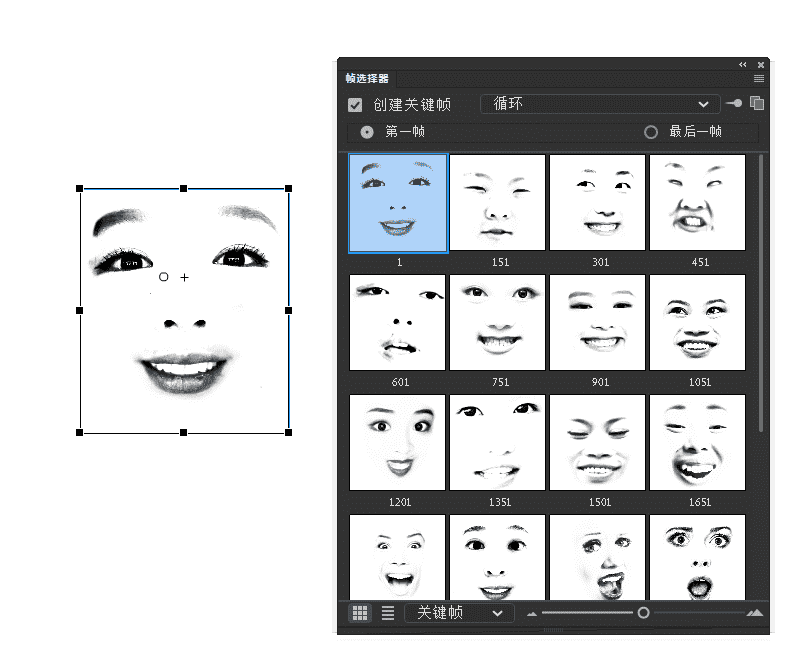Switch to list view icon
796x653 pixels.
tap(388, 613)
